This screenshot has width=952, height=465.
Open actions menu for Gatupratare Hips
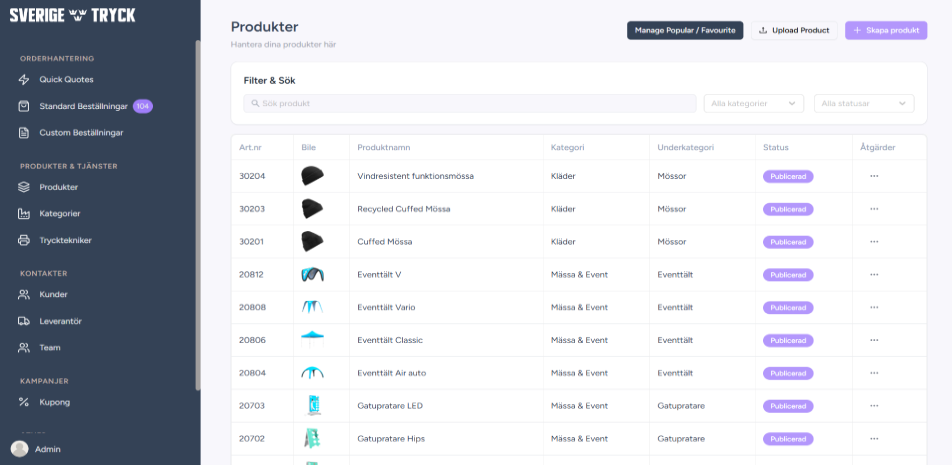click(x=874, y=438)
